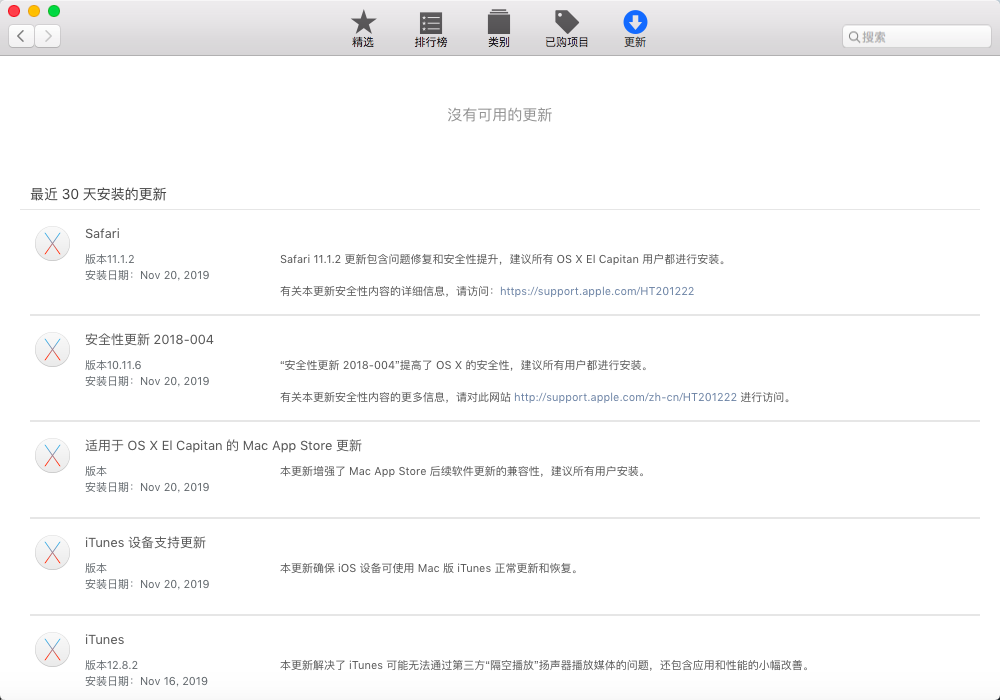Open the support.apple.com/HT201222 link
This screenshot has width=1000, height=700.
pyautogui.click(x=597, y=291)
